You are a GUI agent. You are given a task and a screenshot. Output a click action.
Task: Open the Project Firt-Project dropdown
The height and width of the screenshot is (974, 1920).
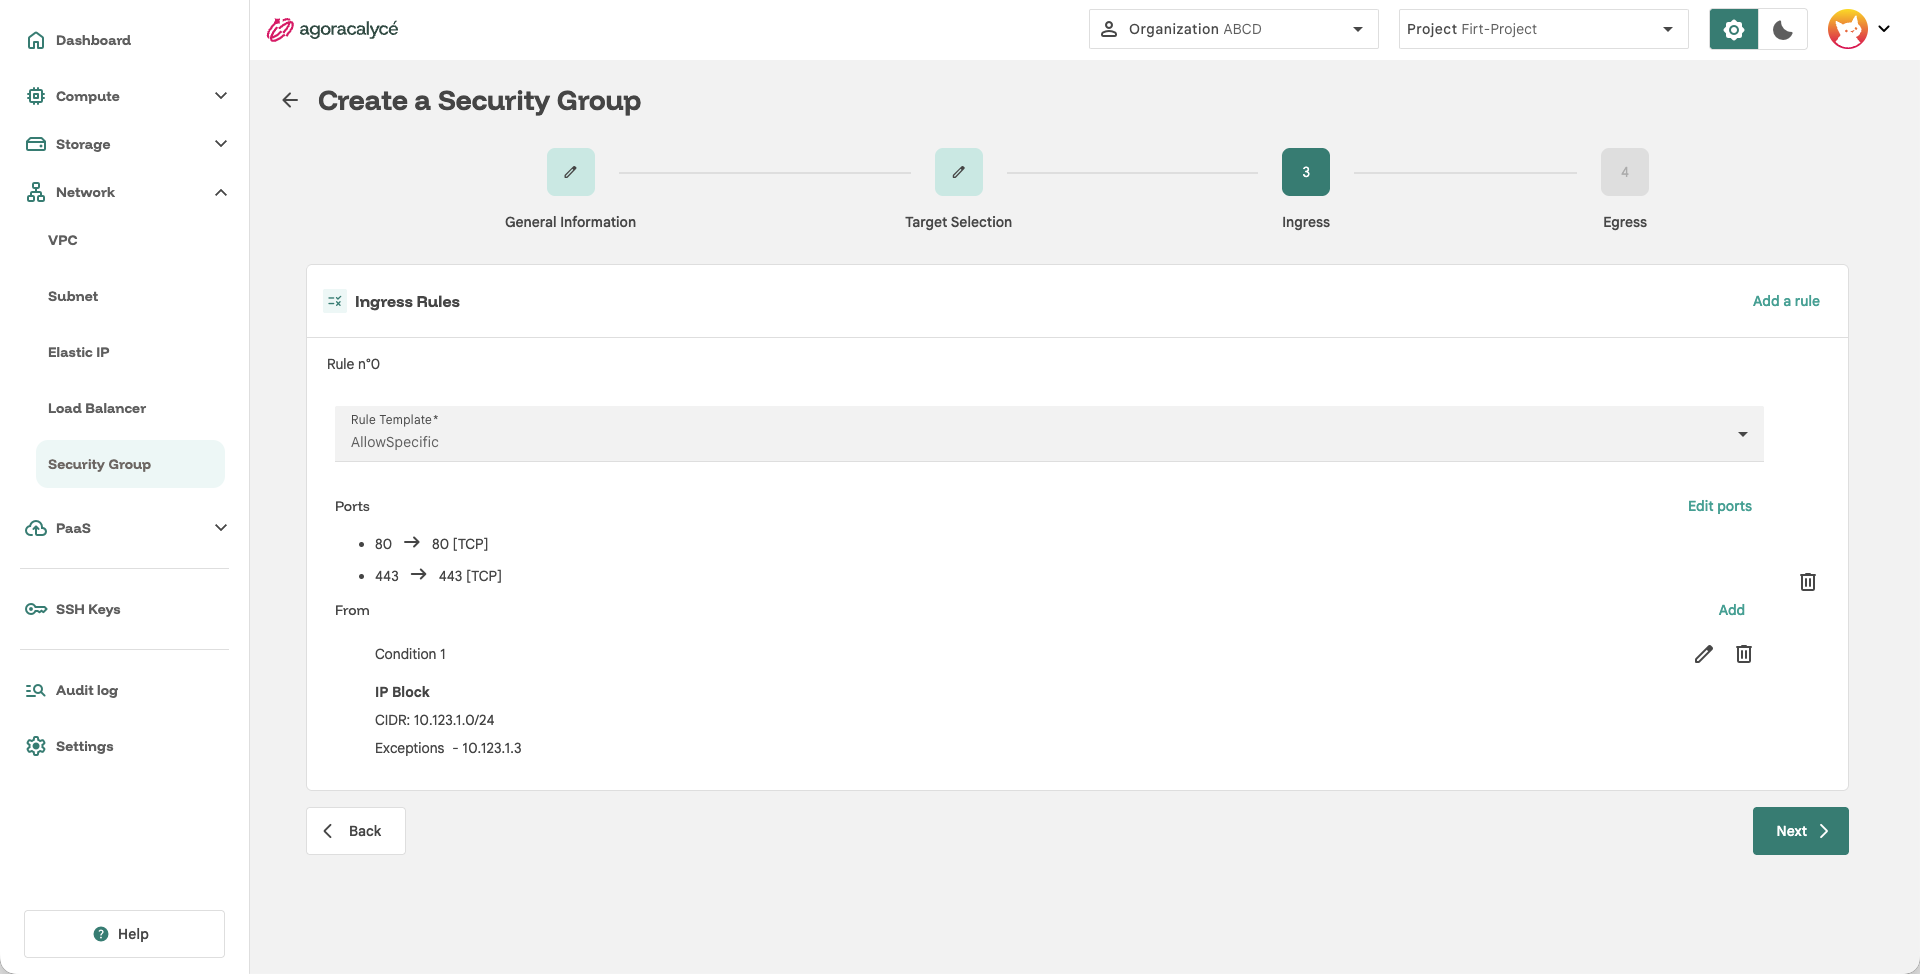[1543, 29]
